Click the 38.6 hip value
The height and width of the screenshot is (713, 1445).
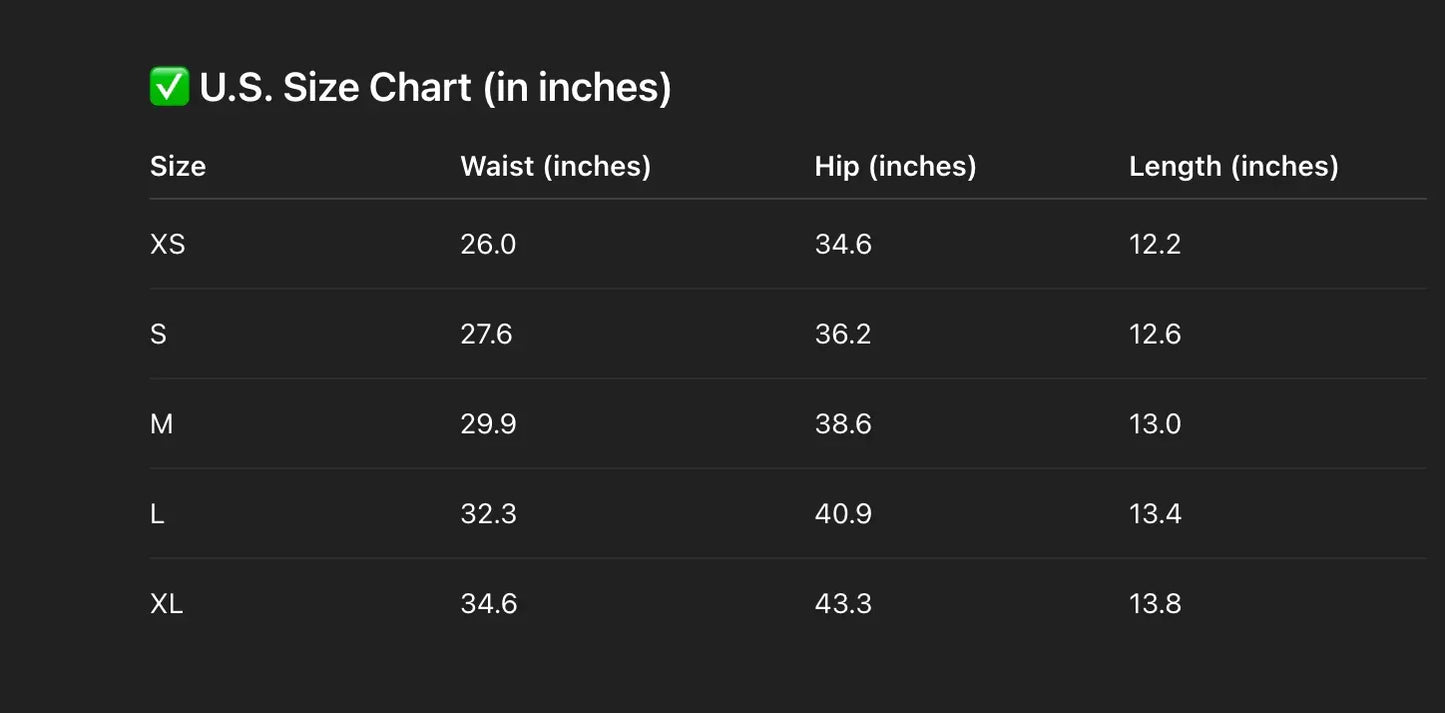click(843, 424)
